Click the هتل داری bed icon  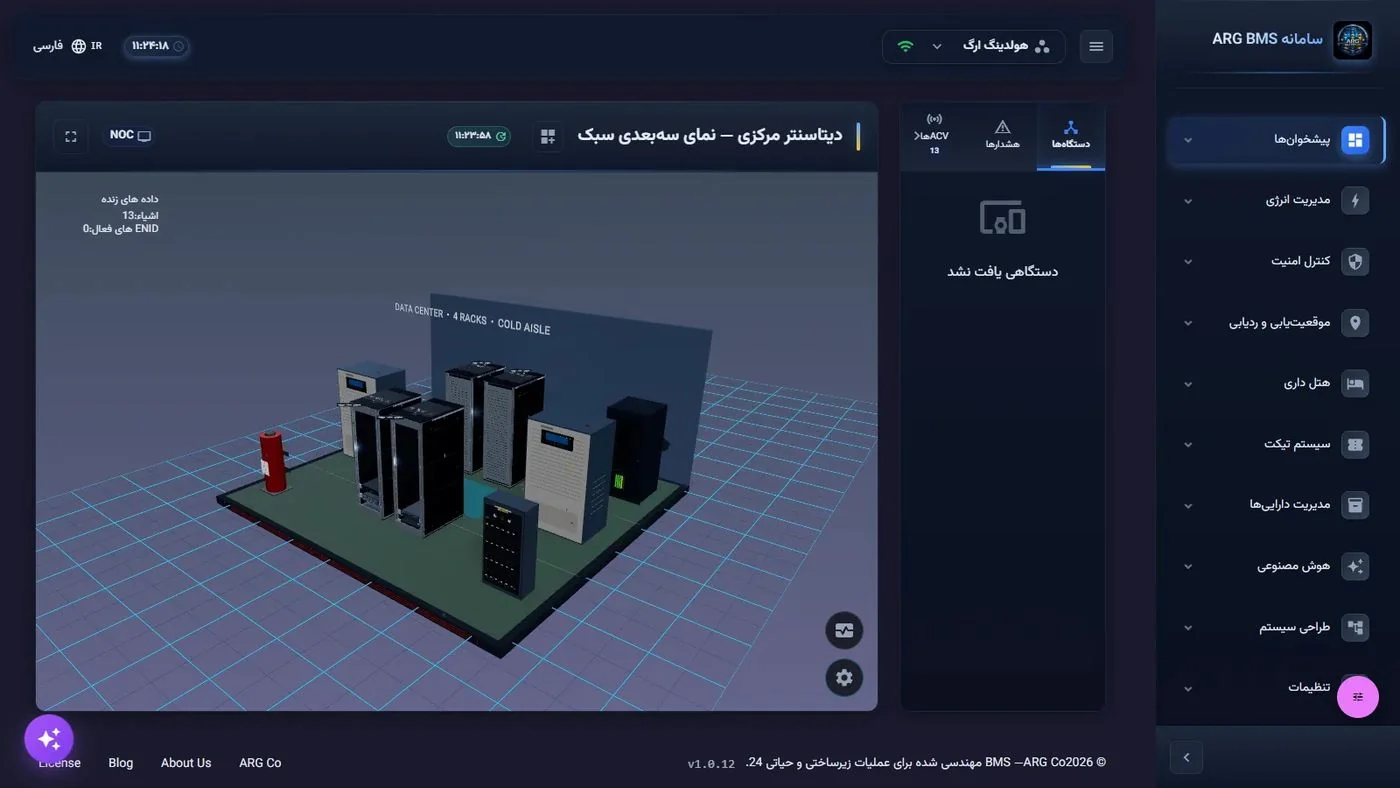[x=1355, y=383]
